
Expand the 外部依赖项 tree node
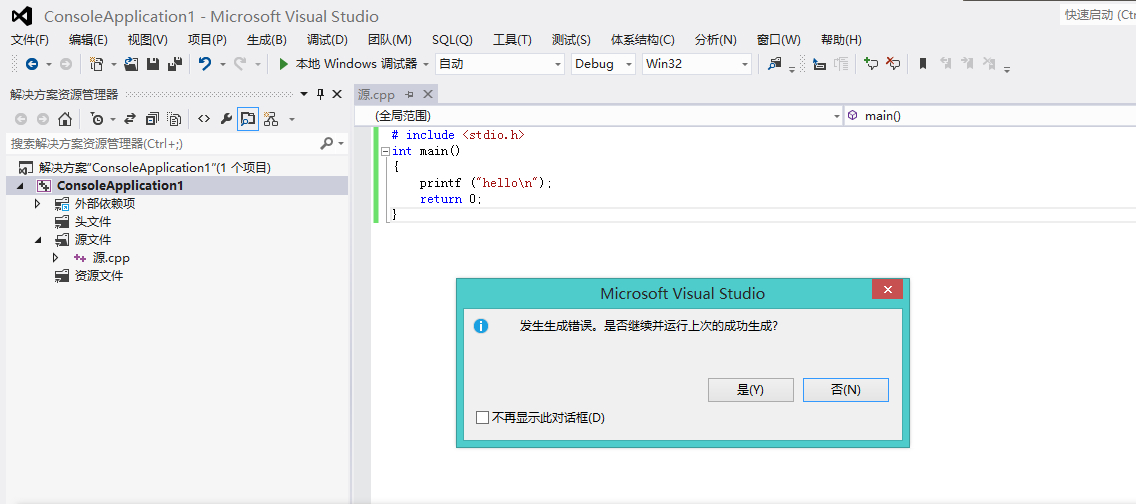click(38, 203)
